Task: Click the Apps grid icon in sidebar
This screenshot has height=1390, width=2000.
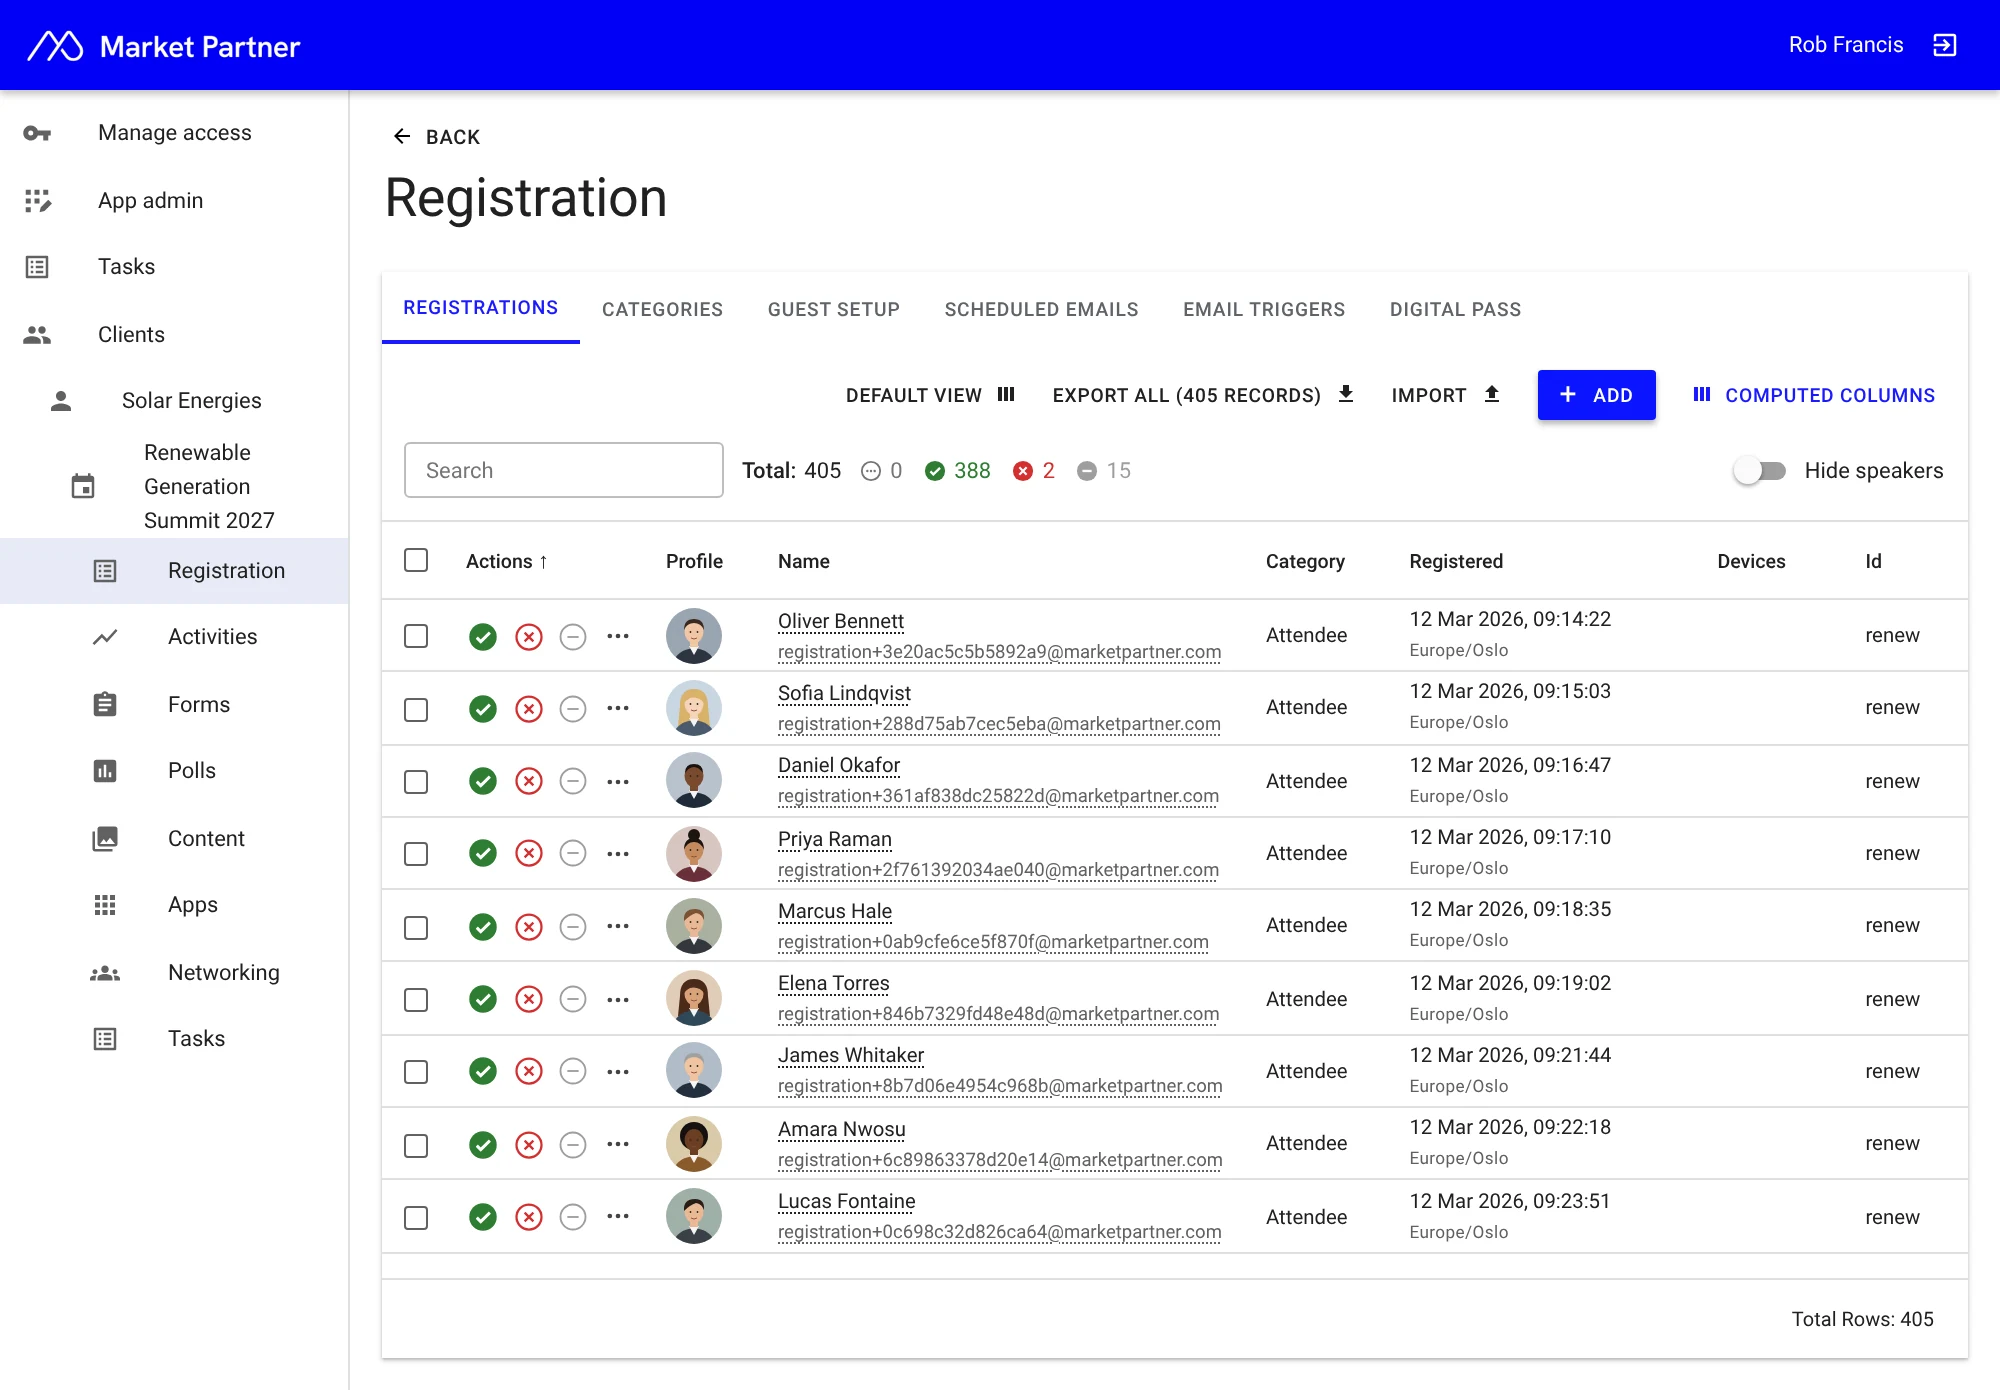Action: [105, 905]
